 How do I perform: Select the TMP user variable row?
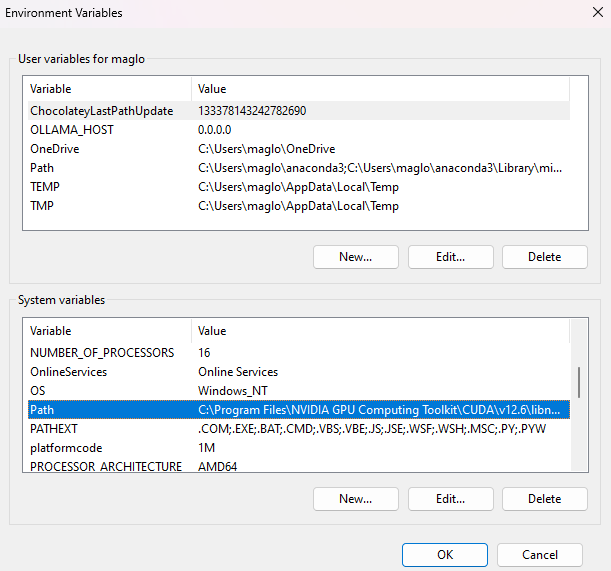(x=299, y=206)
